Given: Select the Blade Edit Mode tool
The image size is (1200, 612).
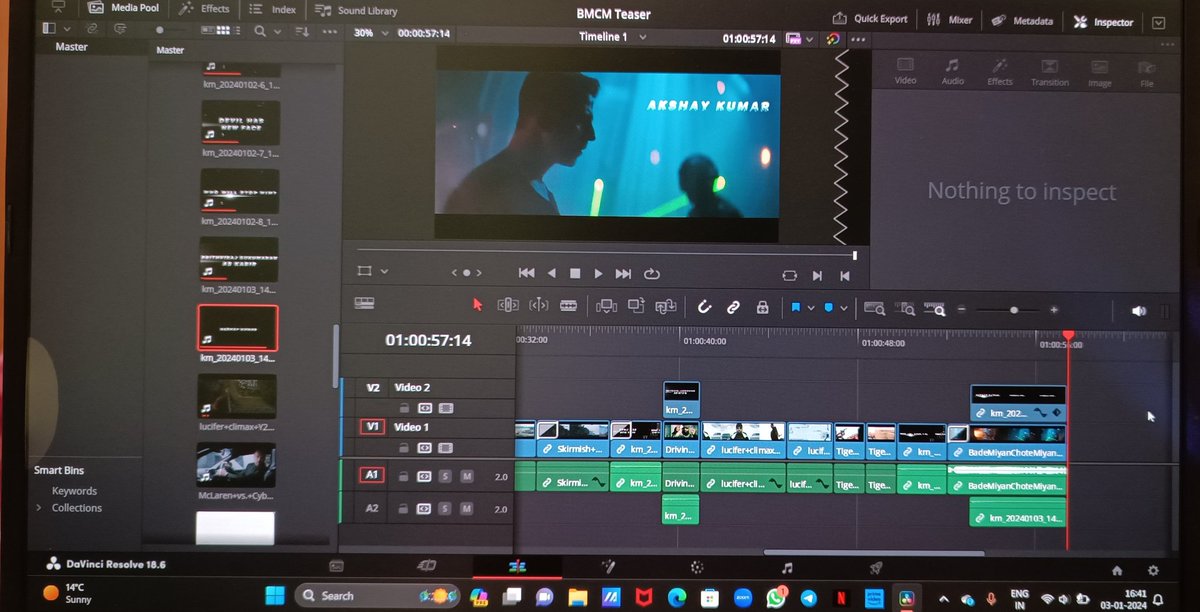Looking at the screenshot, I should [x=568, y=306].
